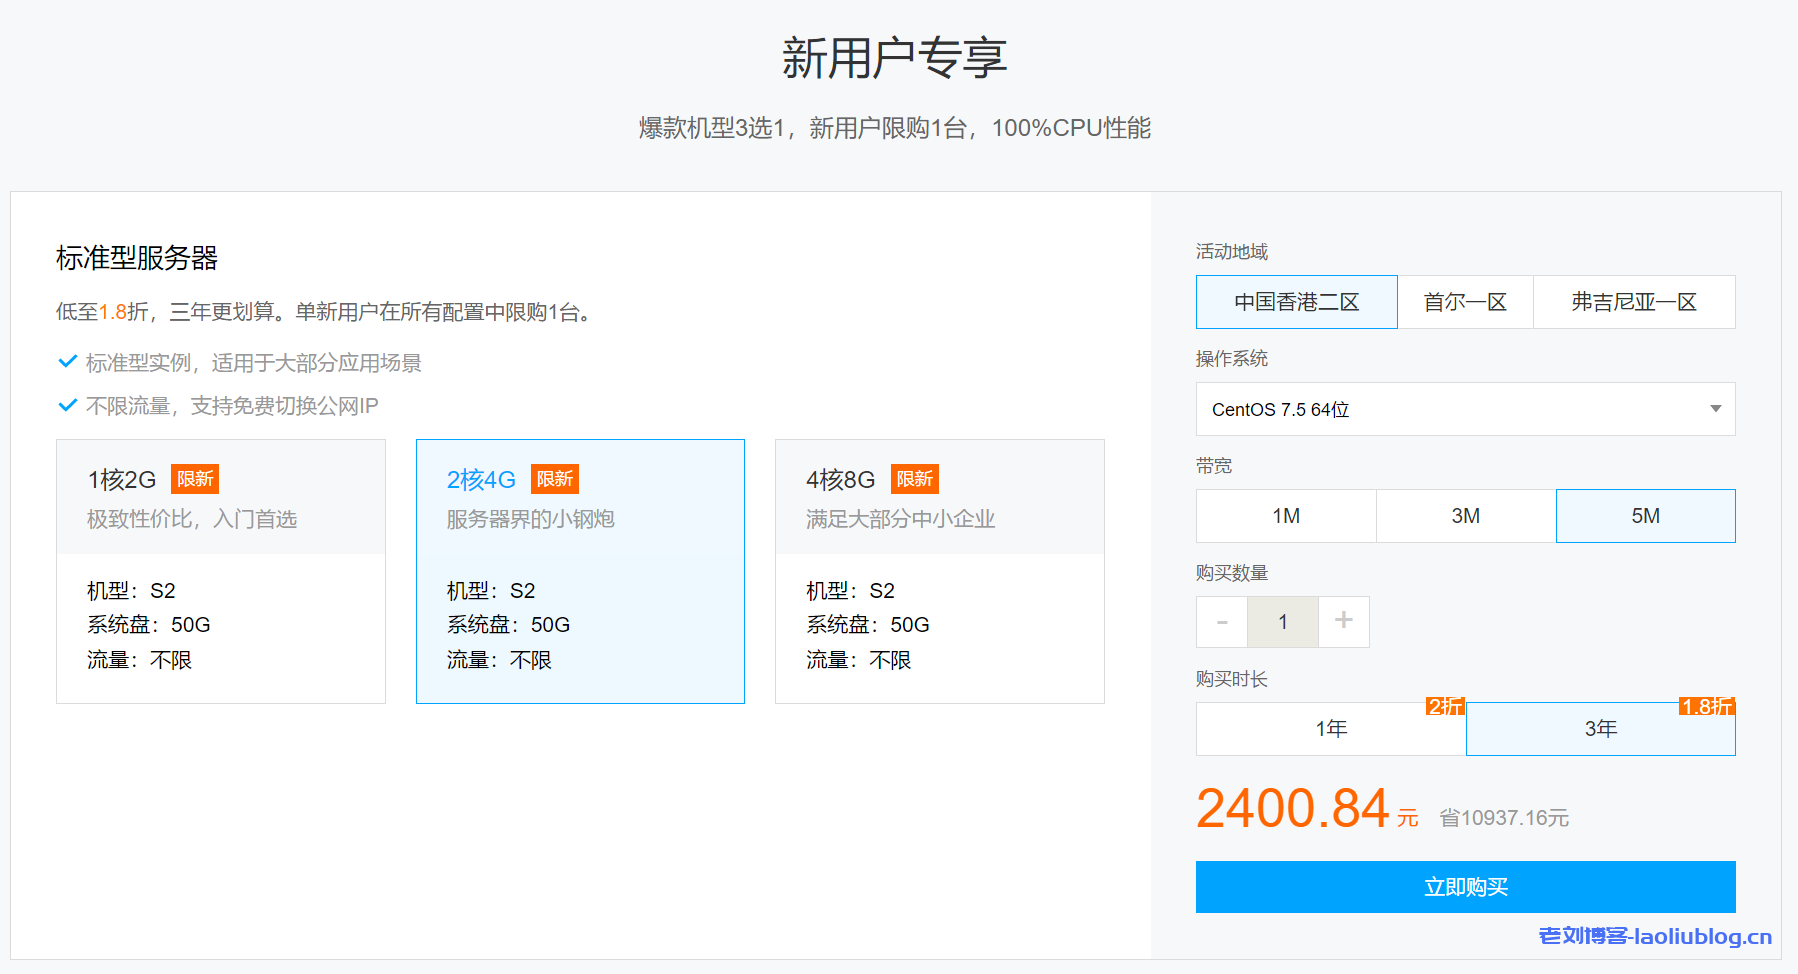Select the 4核8G server plan card
Viewport: 1798px width, 974px height.
pyautogui.click(x=939, y=571)
